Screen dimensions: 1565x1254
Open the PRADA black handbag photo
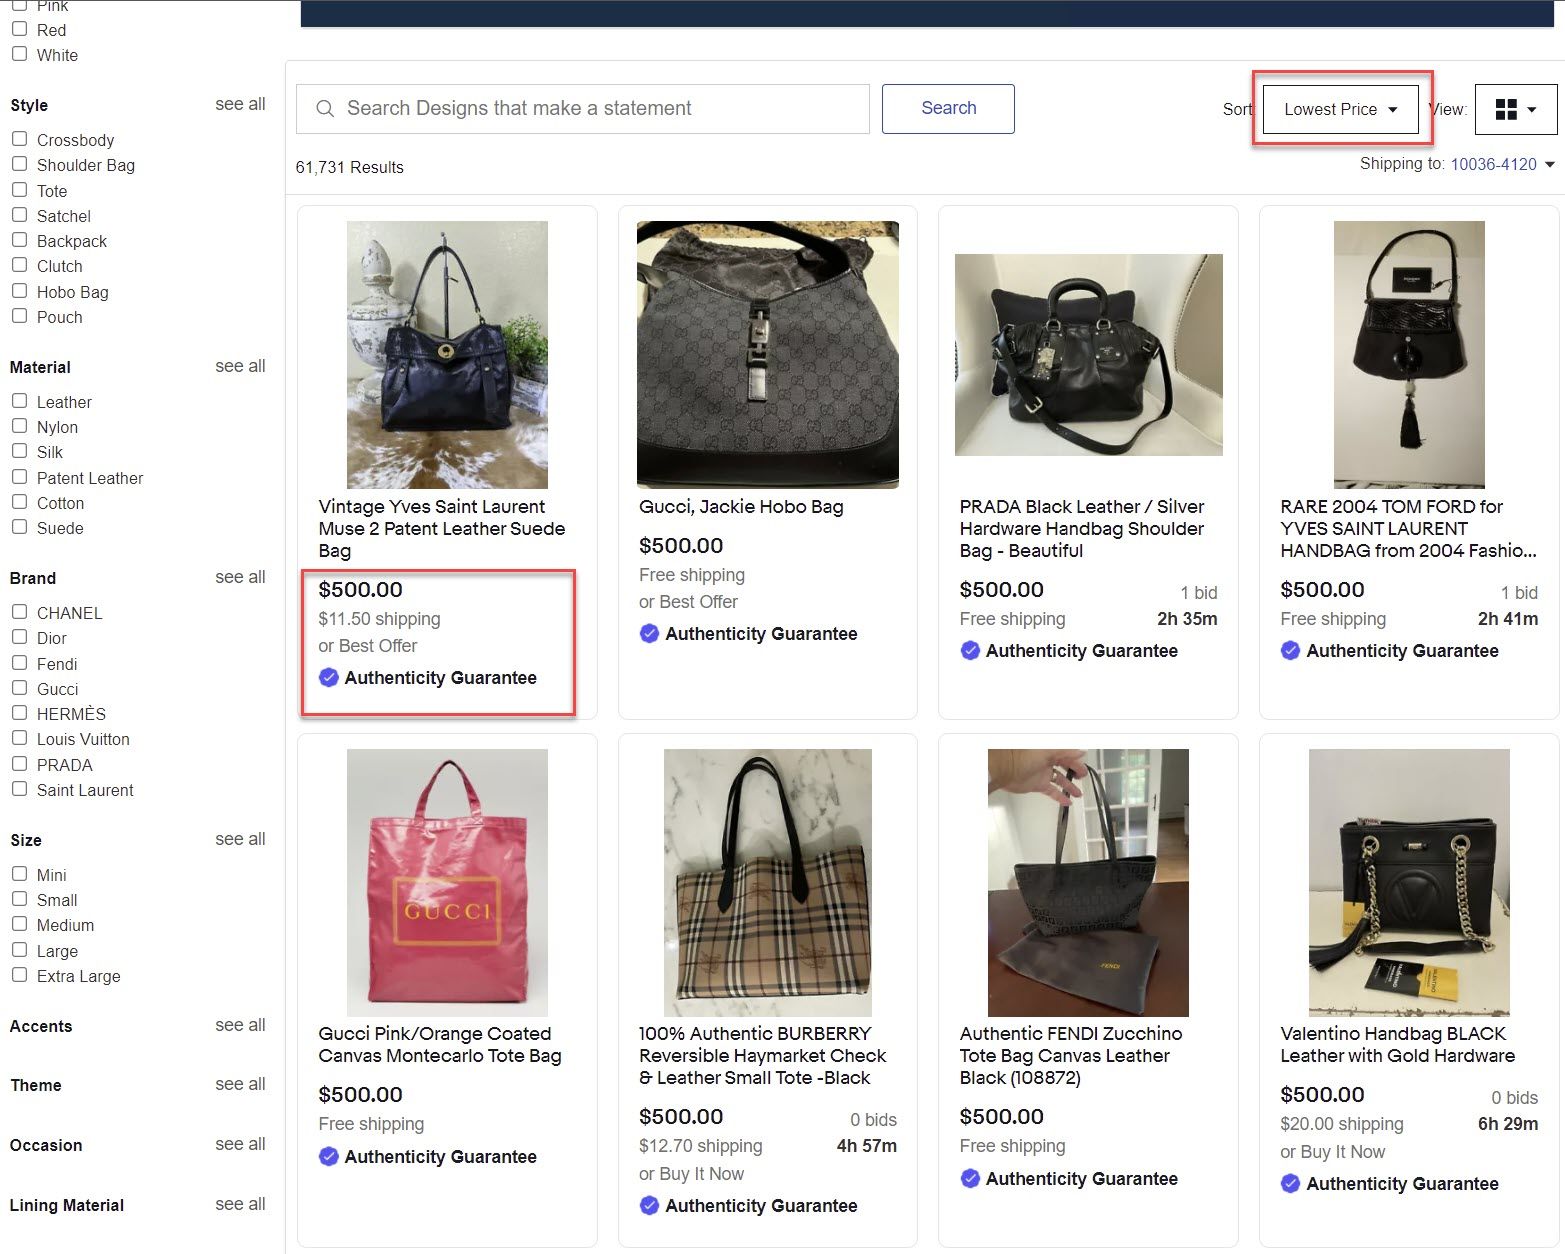point(1088,354)
